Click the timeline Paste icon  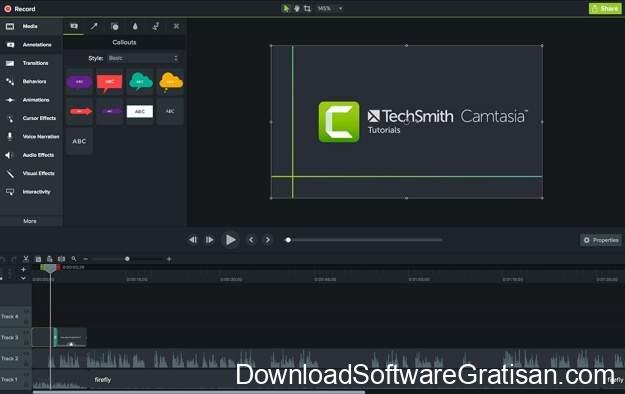coord(49,259)
